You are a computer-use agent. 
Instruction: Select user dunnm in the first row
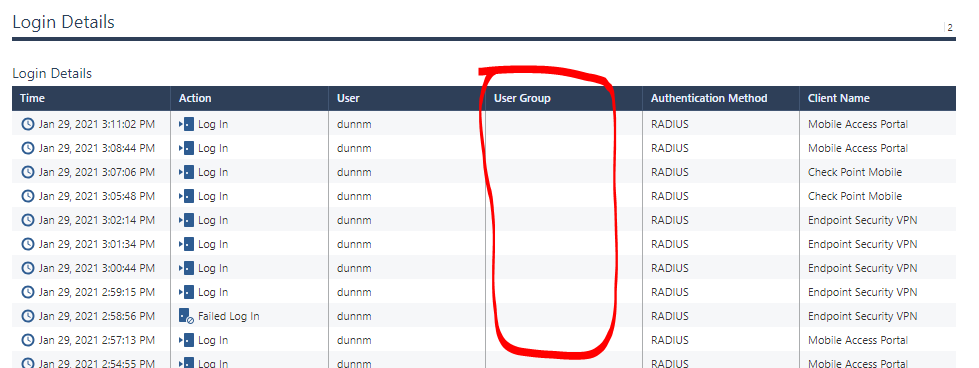click(354, 124)
